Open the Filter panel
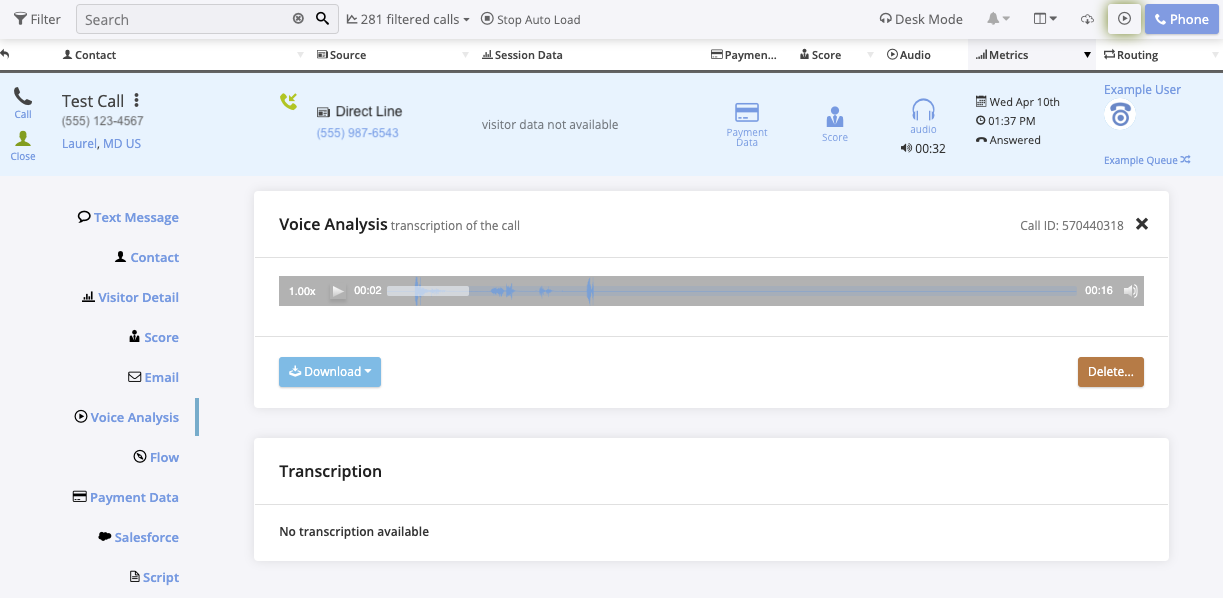Viewport: 1223px width, 598px height. 37,18
